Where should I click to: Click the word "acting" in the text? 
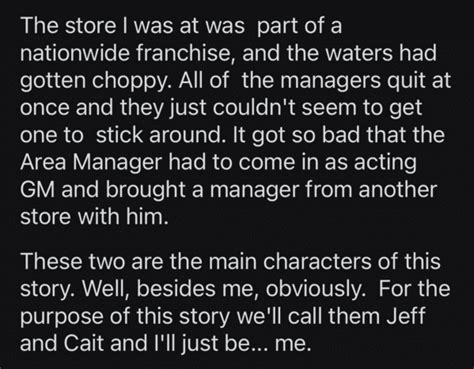[385, 164]
